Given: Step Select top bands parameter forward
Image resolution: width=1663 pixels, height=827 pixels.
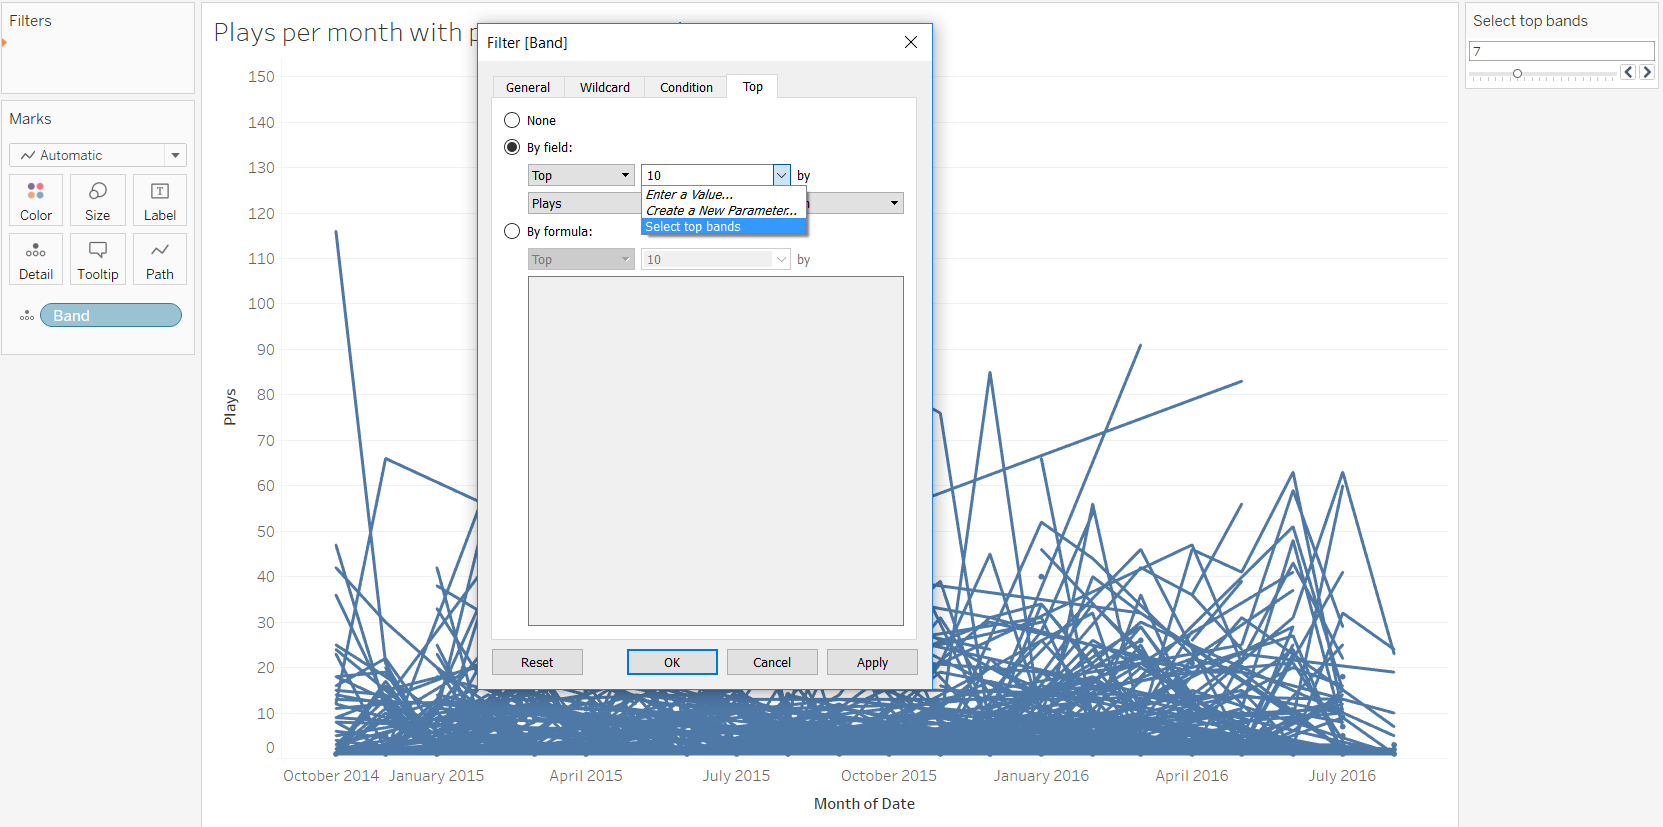Looking at the screenshot, I should coord(1646,72).
